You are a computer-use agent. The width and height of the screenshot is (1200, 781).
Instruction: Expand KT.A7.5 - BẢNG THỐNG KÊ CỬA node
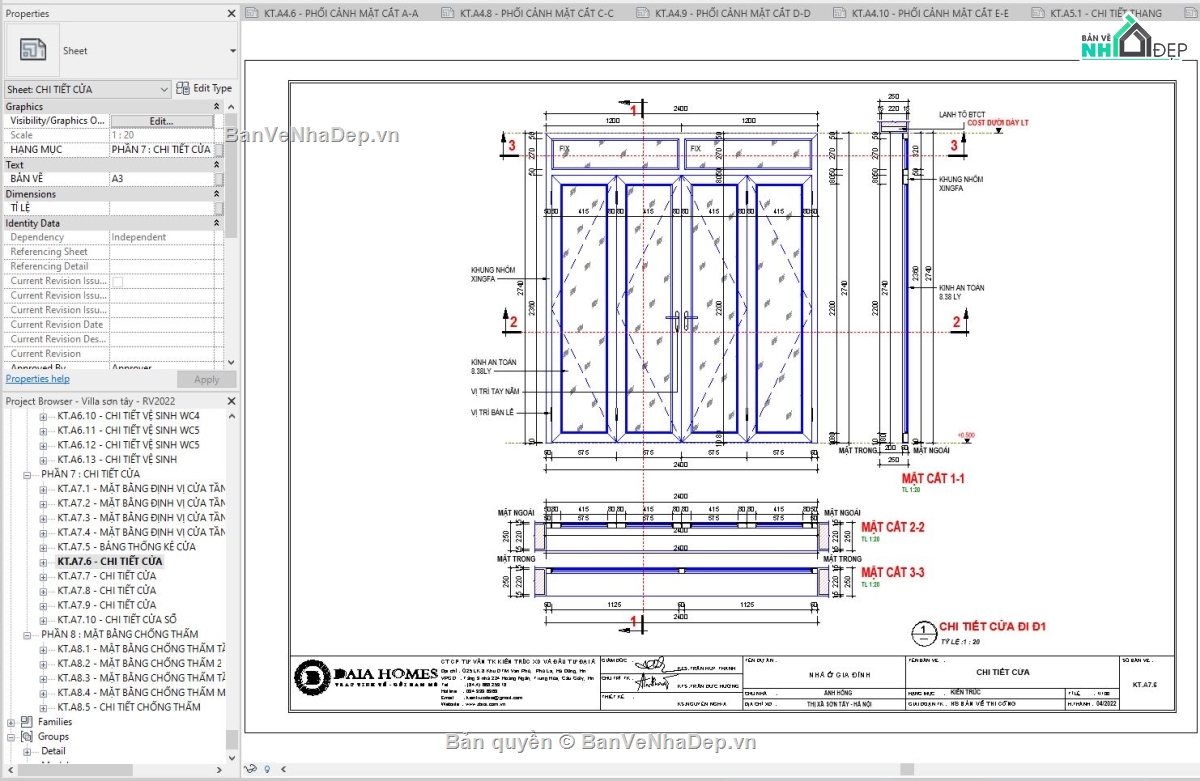point(44,547)
